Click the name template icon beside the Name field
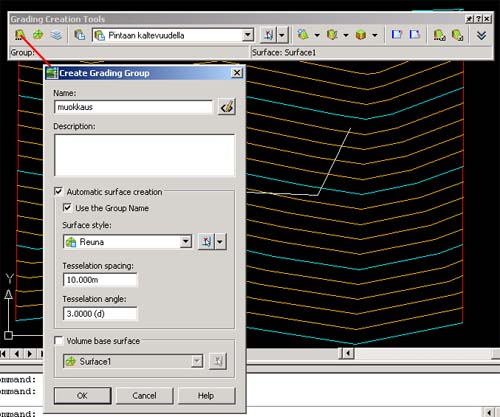The height and width of the screenshot is (417, 500). 227,107
